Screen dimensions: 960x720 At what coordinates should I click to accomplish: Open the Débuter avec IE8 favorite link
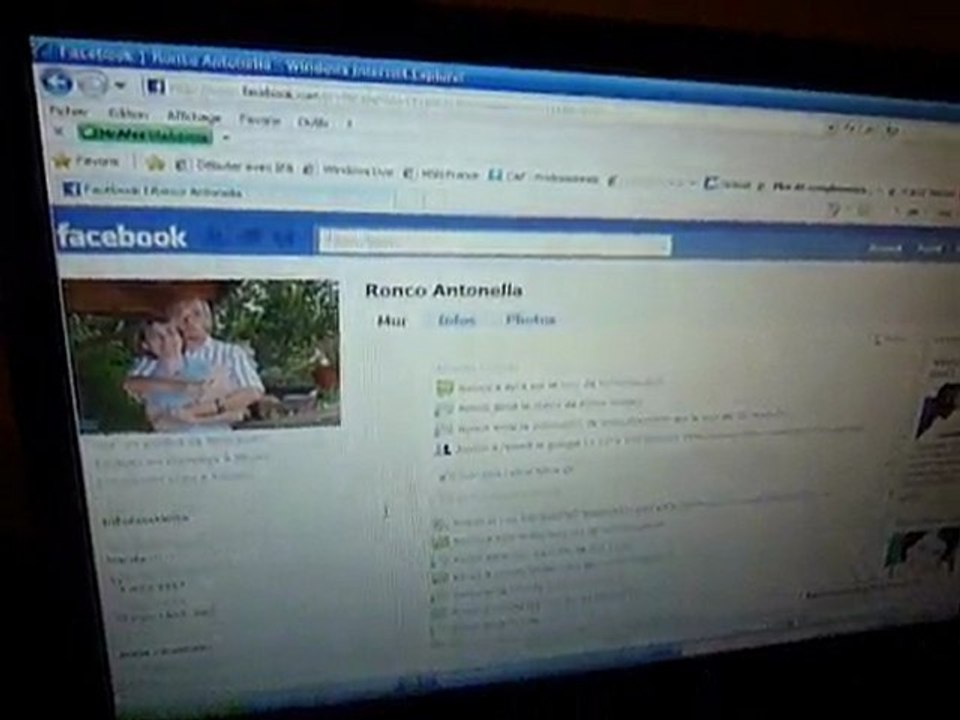[235, 167]
